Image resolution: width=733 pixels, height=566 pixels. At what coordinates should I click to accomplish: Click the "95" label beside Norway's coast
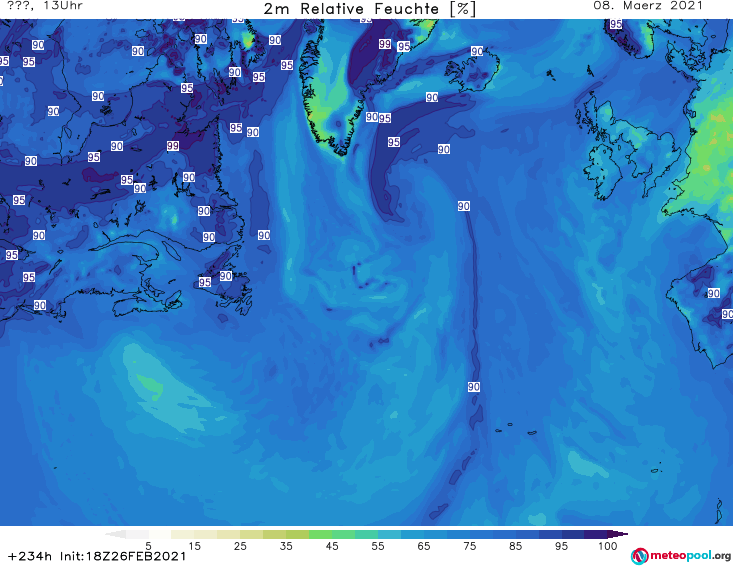click(x=616, y=24)
